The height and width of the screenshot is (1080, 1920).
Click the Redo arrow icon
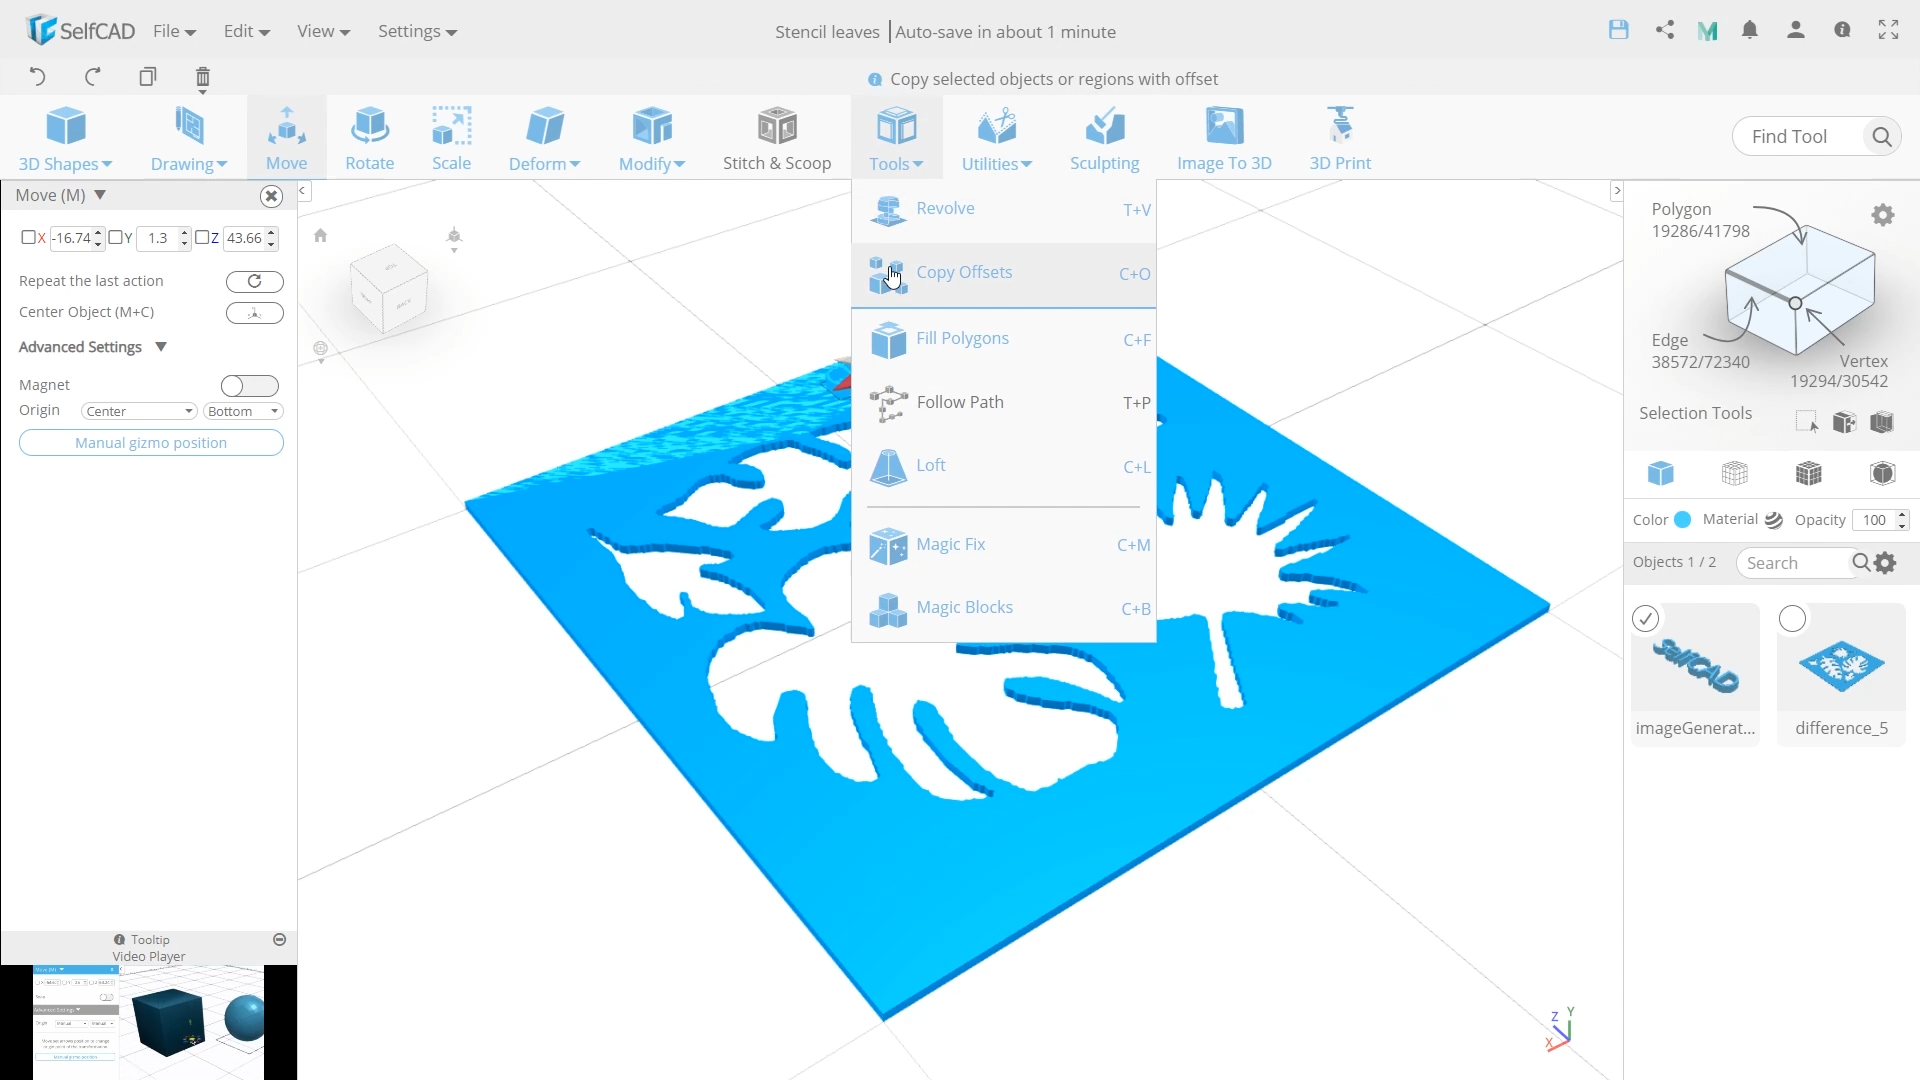point(93,77)
